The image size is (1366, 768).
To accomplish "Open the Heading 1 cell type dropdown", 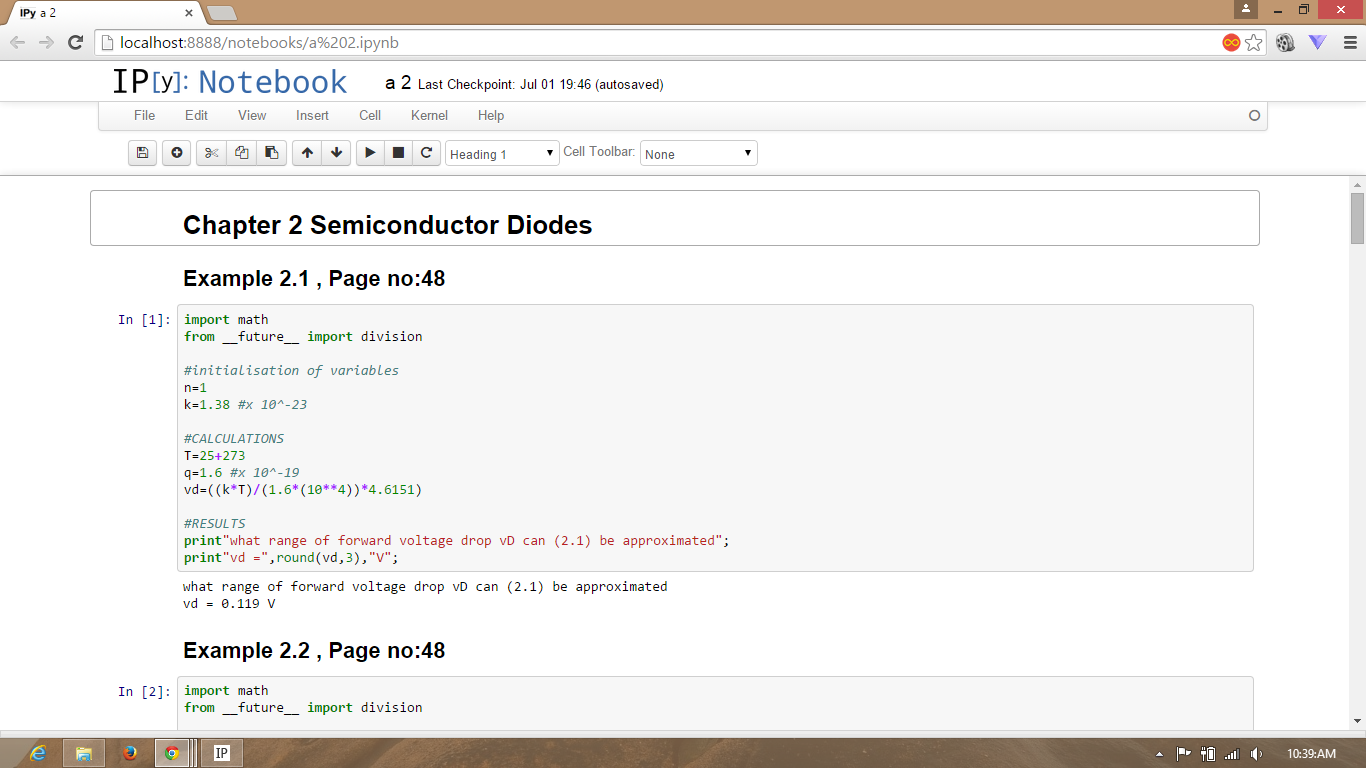I will coord(502,154).
